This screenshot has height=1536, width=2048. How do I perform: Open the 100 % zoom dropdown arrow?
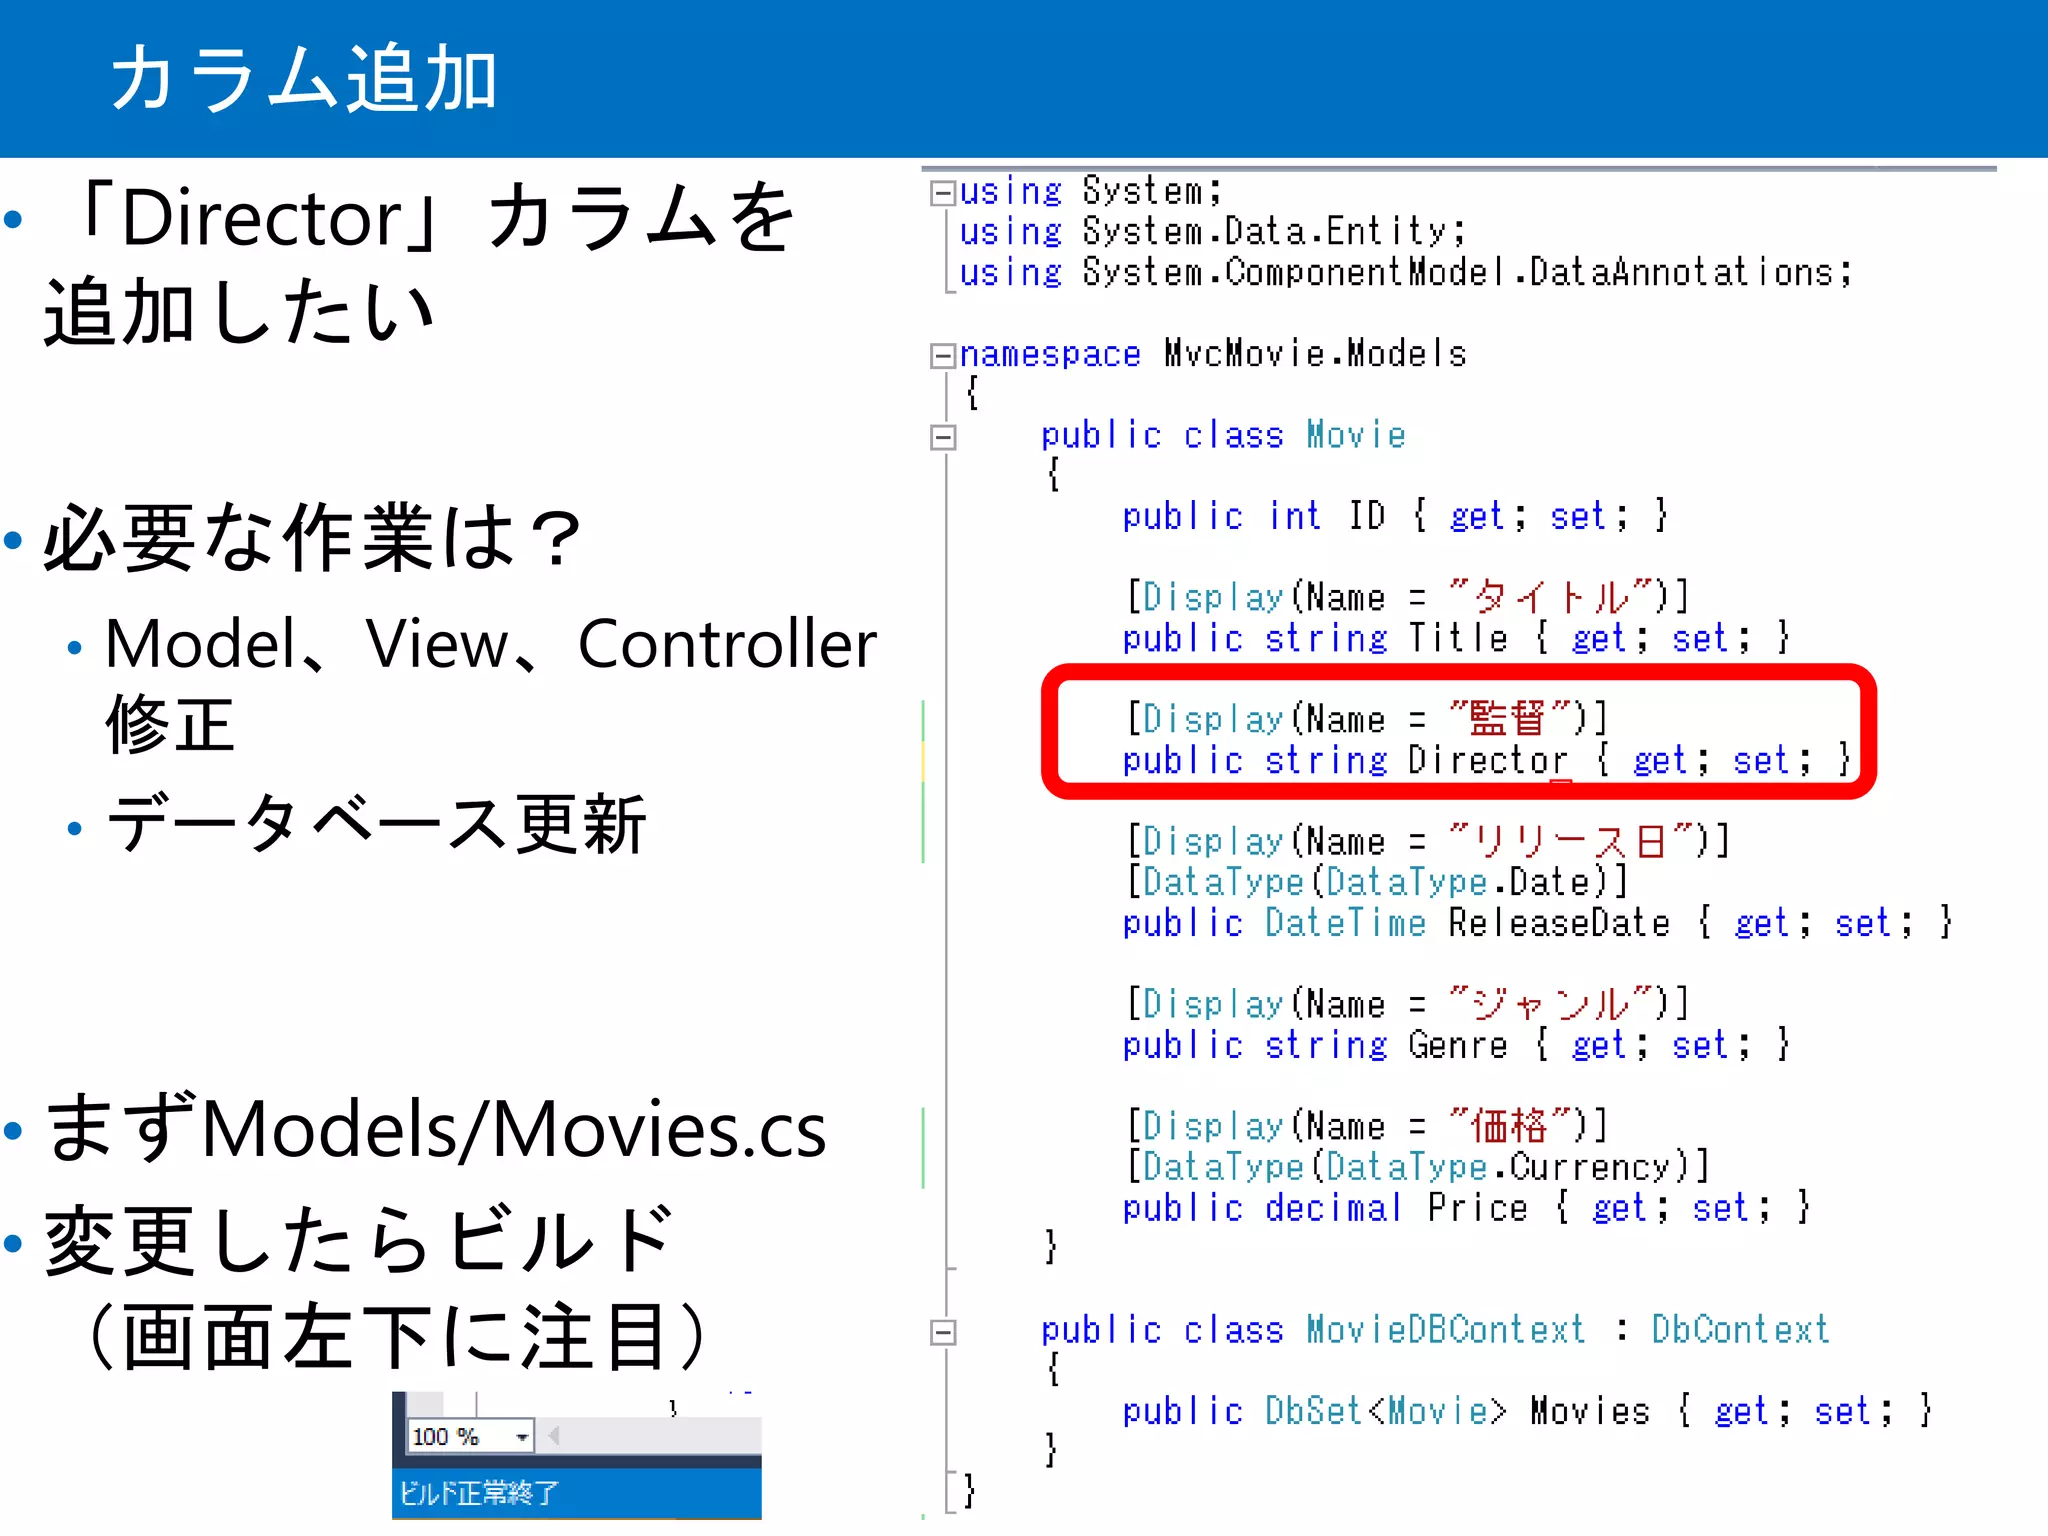(521, 1437)
